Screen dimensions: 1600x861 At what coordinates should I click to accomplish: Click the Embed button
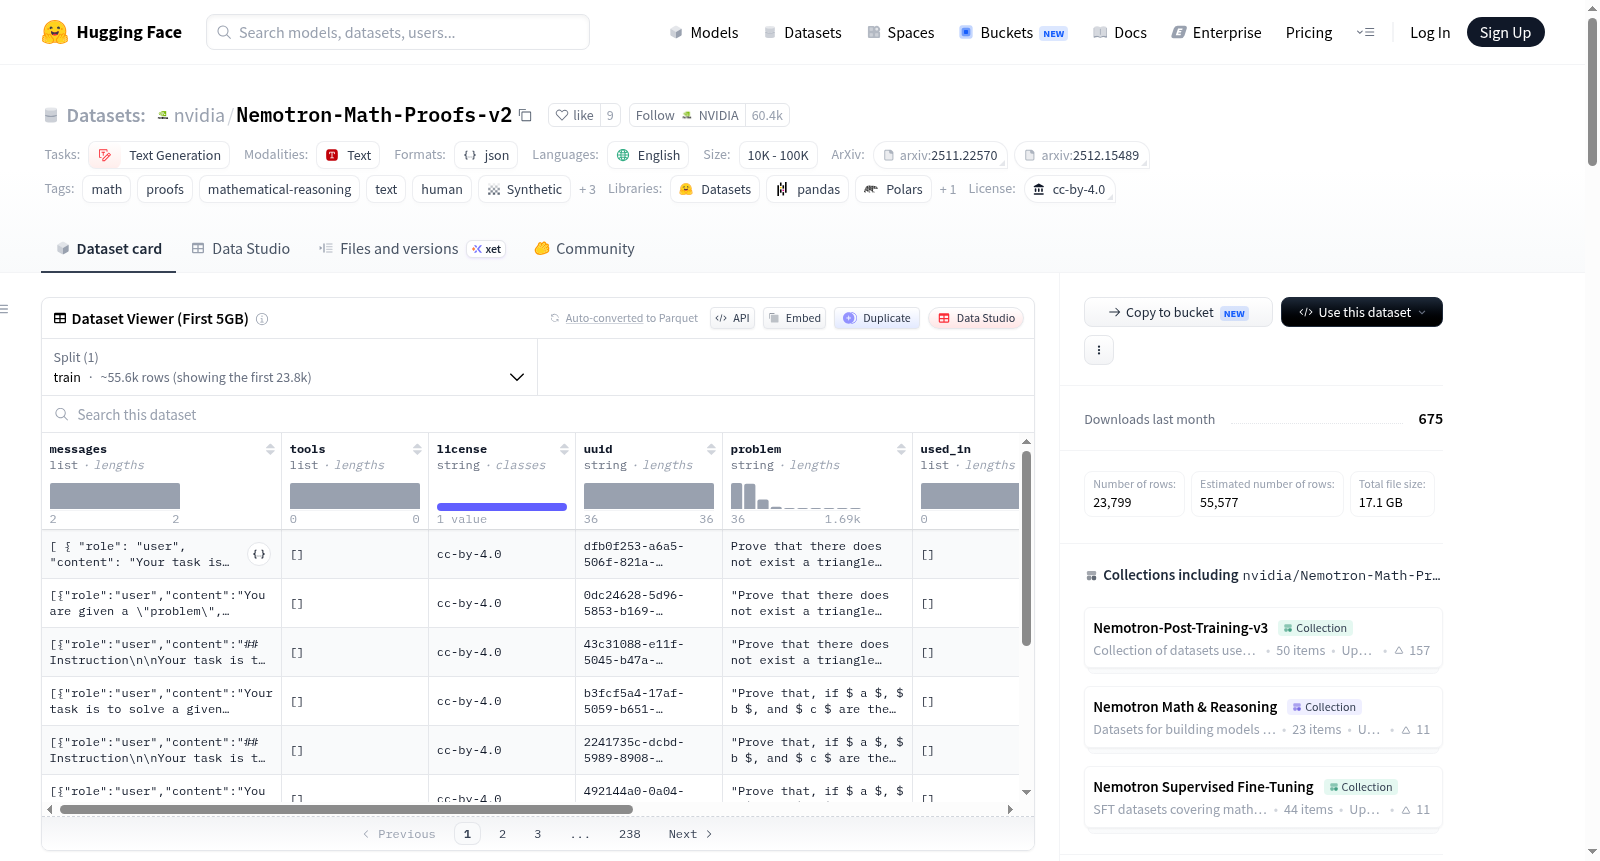(793, 318)
